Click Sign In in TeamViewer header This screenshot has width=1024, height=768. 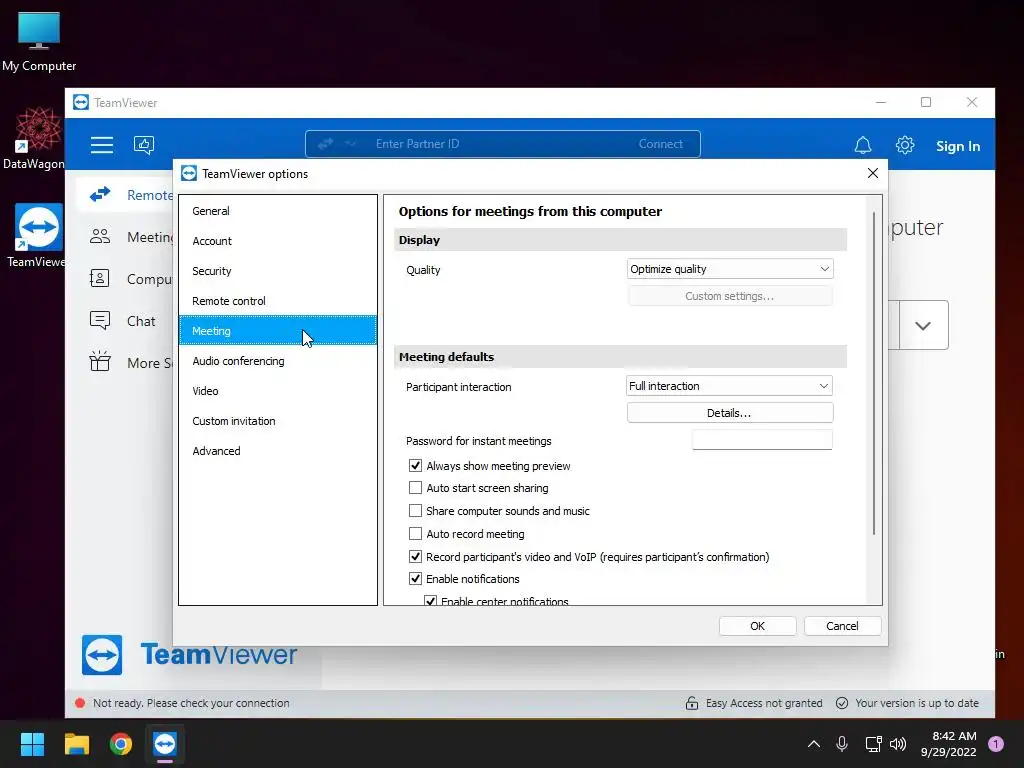pos(958,146)
